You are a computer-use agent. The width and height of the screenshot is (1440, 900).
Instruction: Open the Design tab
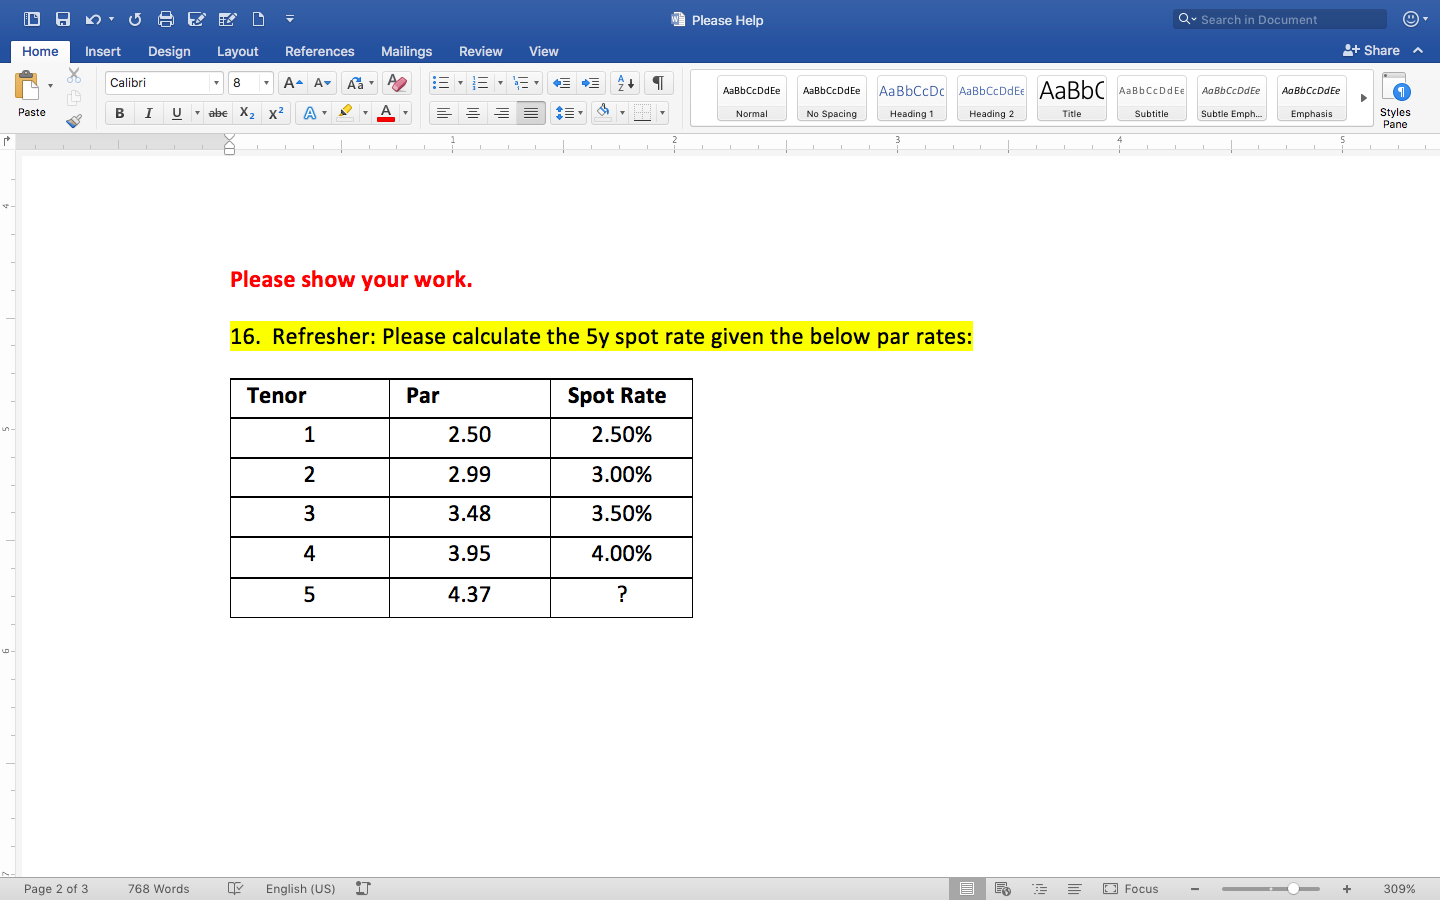169,51
